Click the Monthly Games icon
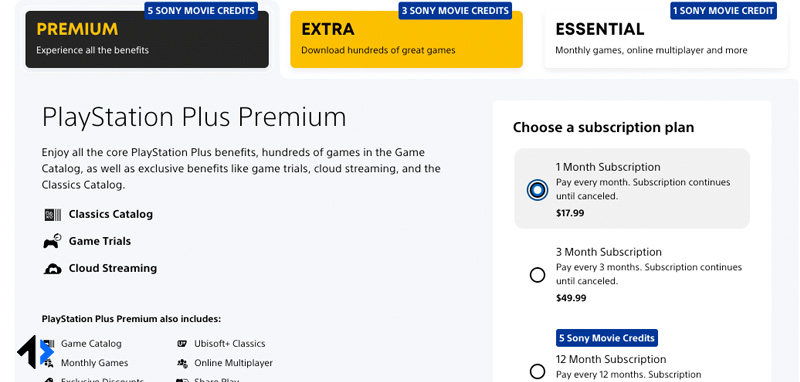Viewport: 800px width, 382px height. (x=48, y=363)
